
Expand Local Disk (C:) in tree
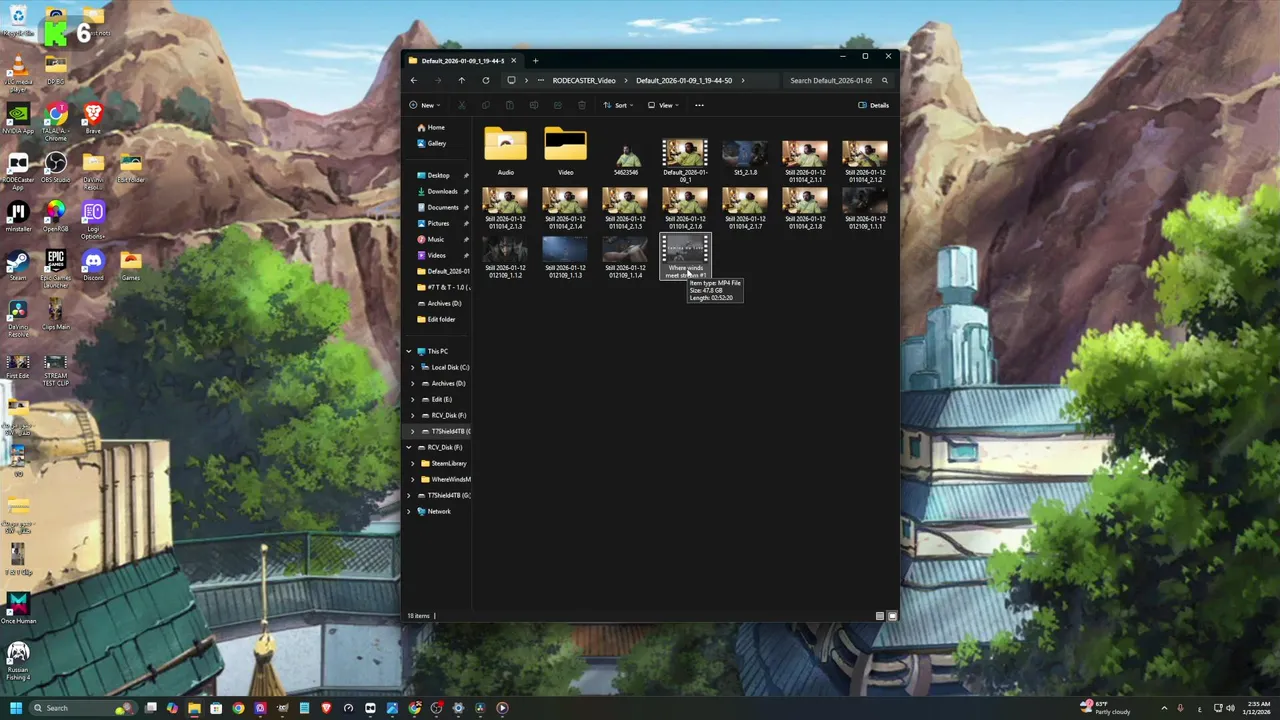412,367
